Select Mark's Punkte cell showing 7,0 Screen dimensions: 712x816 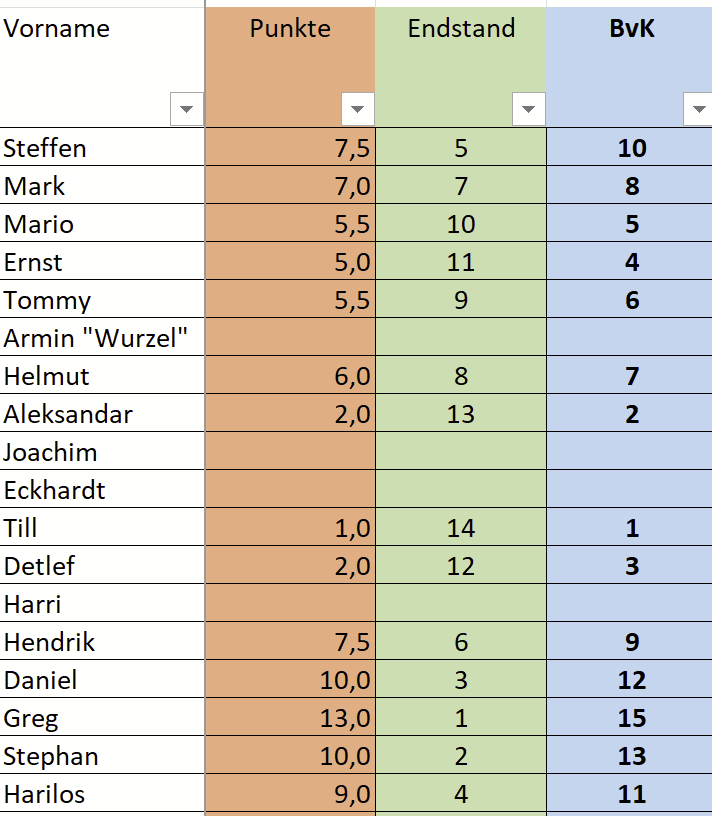tap(290, 187)
